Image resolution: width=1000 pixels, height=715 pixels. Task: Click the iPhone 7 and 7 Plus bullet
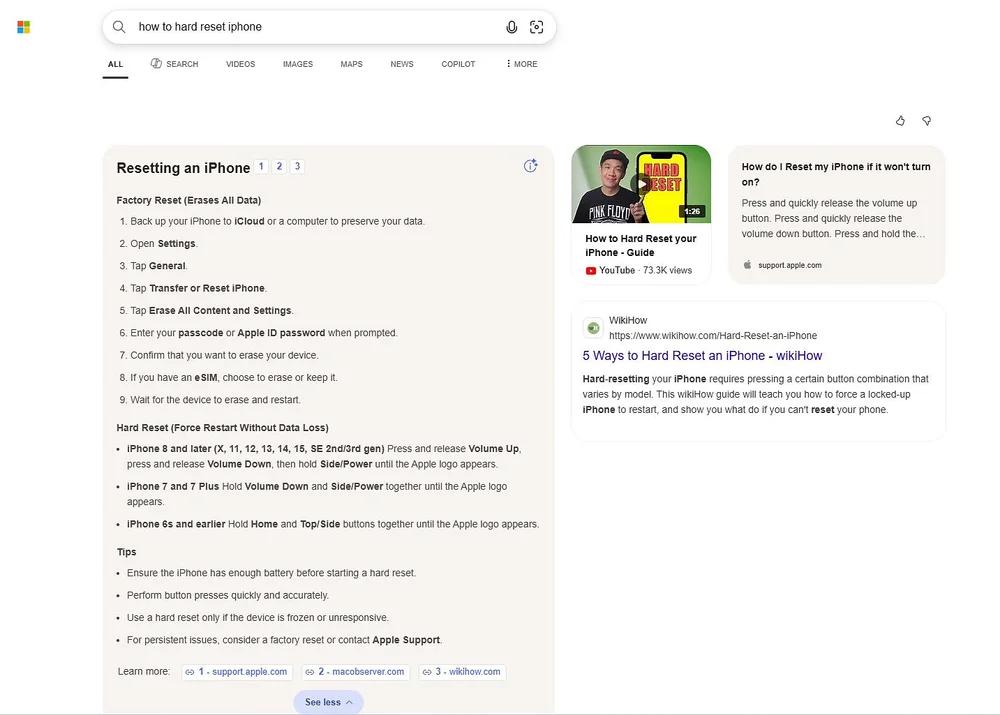[317, 494]
